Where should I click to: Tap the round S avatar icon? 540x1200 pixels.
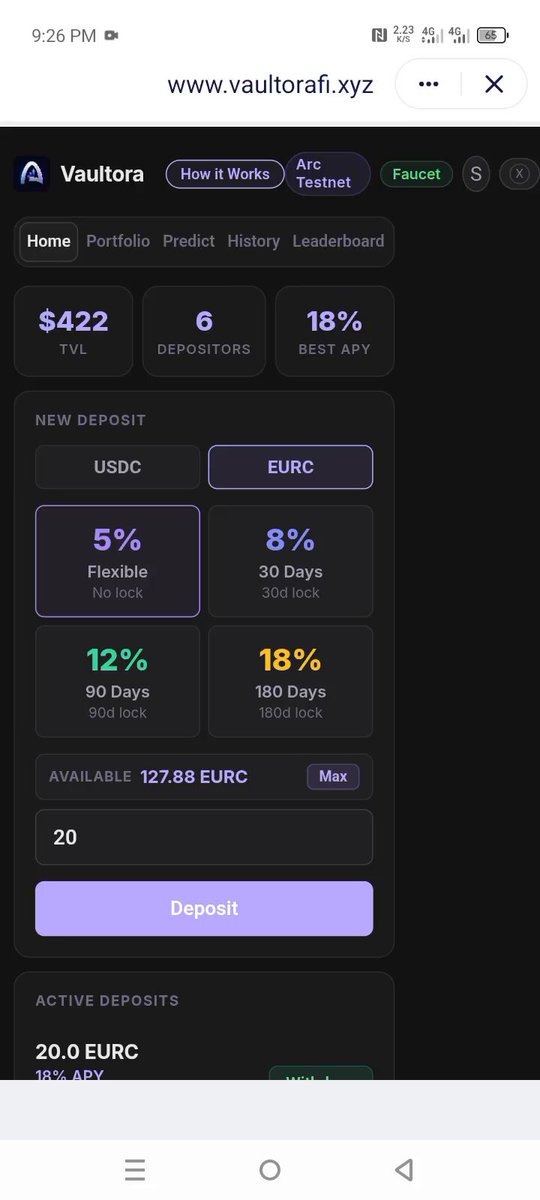(476, 174)
